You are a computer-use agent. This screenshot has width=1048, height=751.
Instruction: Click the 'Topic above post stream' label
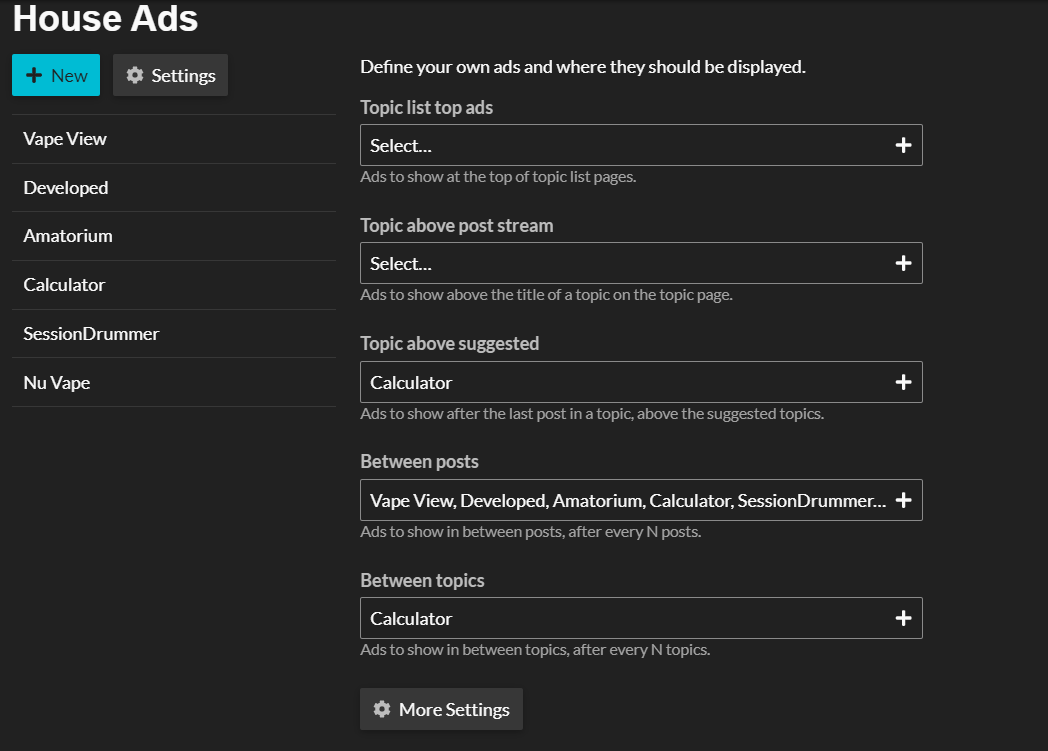point(456,226)
